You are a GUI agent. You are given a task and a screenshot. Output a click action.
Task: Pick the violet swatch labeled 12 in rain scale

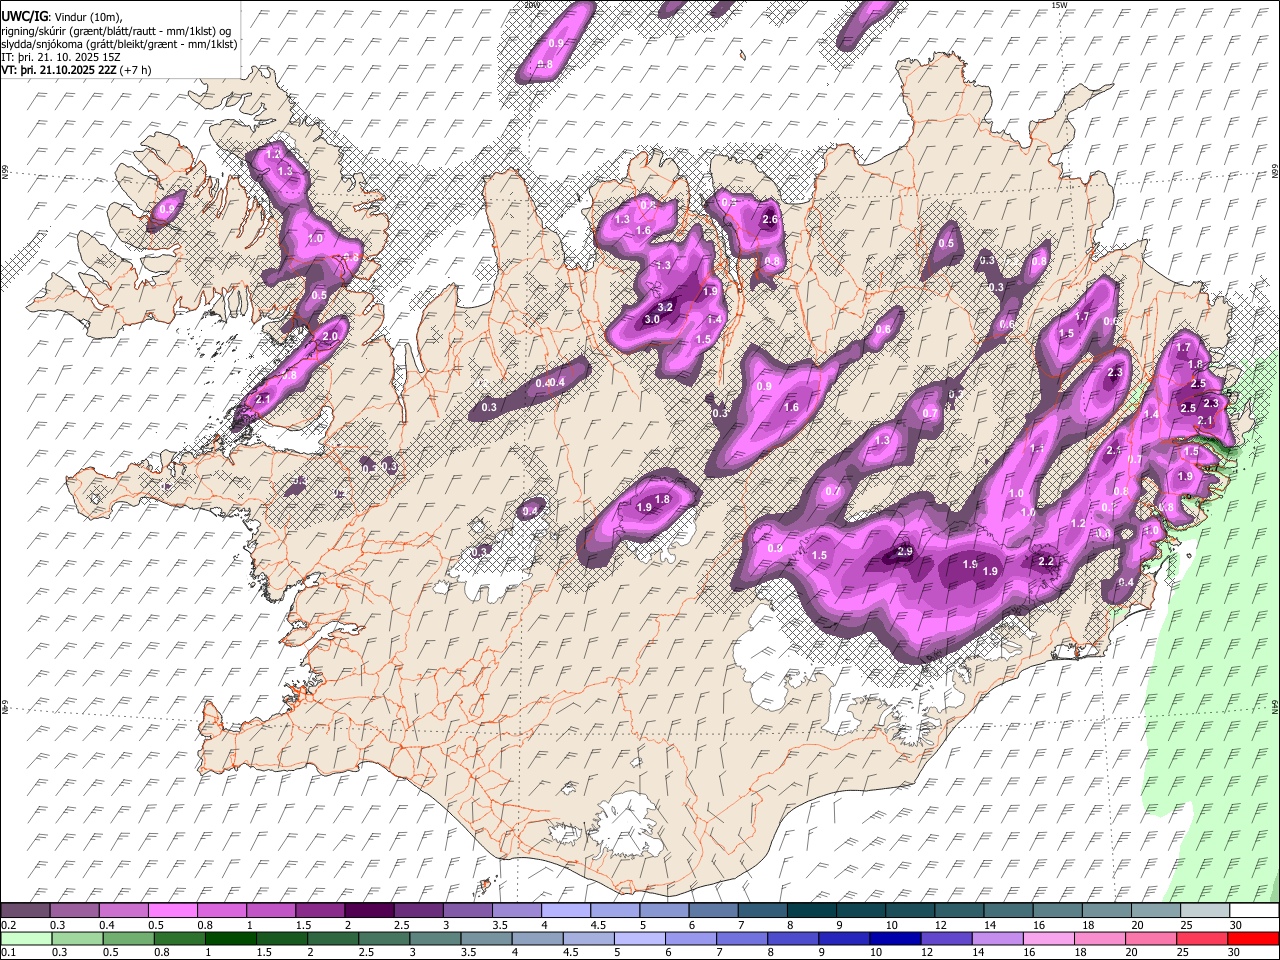click(x=946, y=938)
